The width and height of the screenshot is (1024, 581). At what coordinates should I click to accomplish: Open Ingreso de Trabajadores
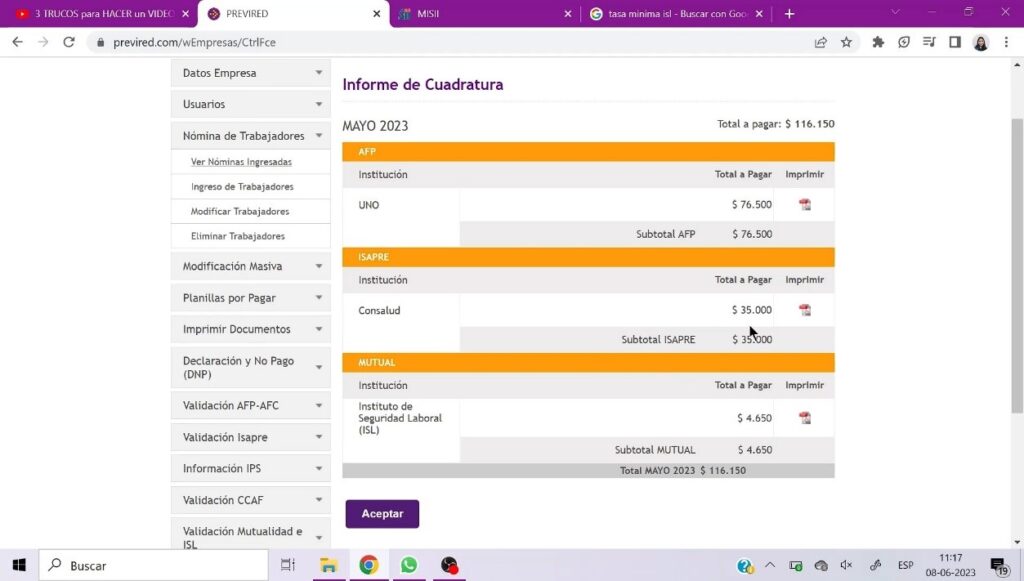point(242,187)
